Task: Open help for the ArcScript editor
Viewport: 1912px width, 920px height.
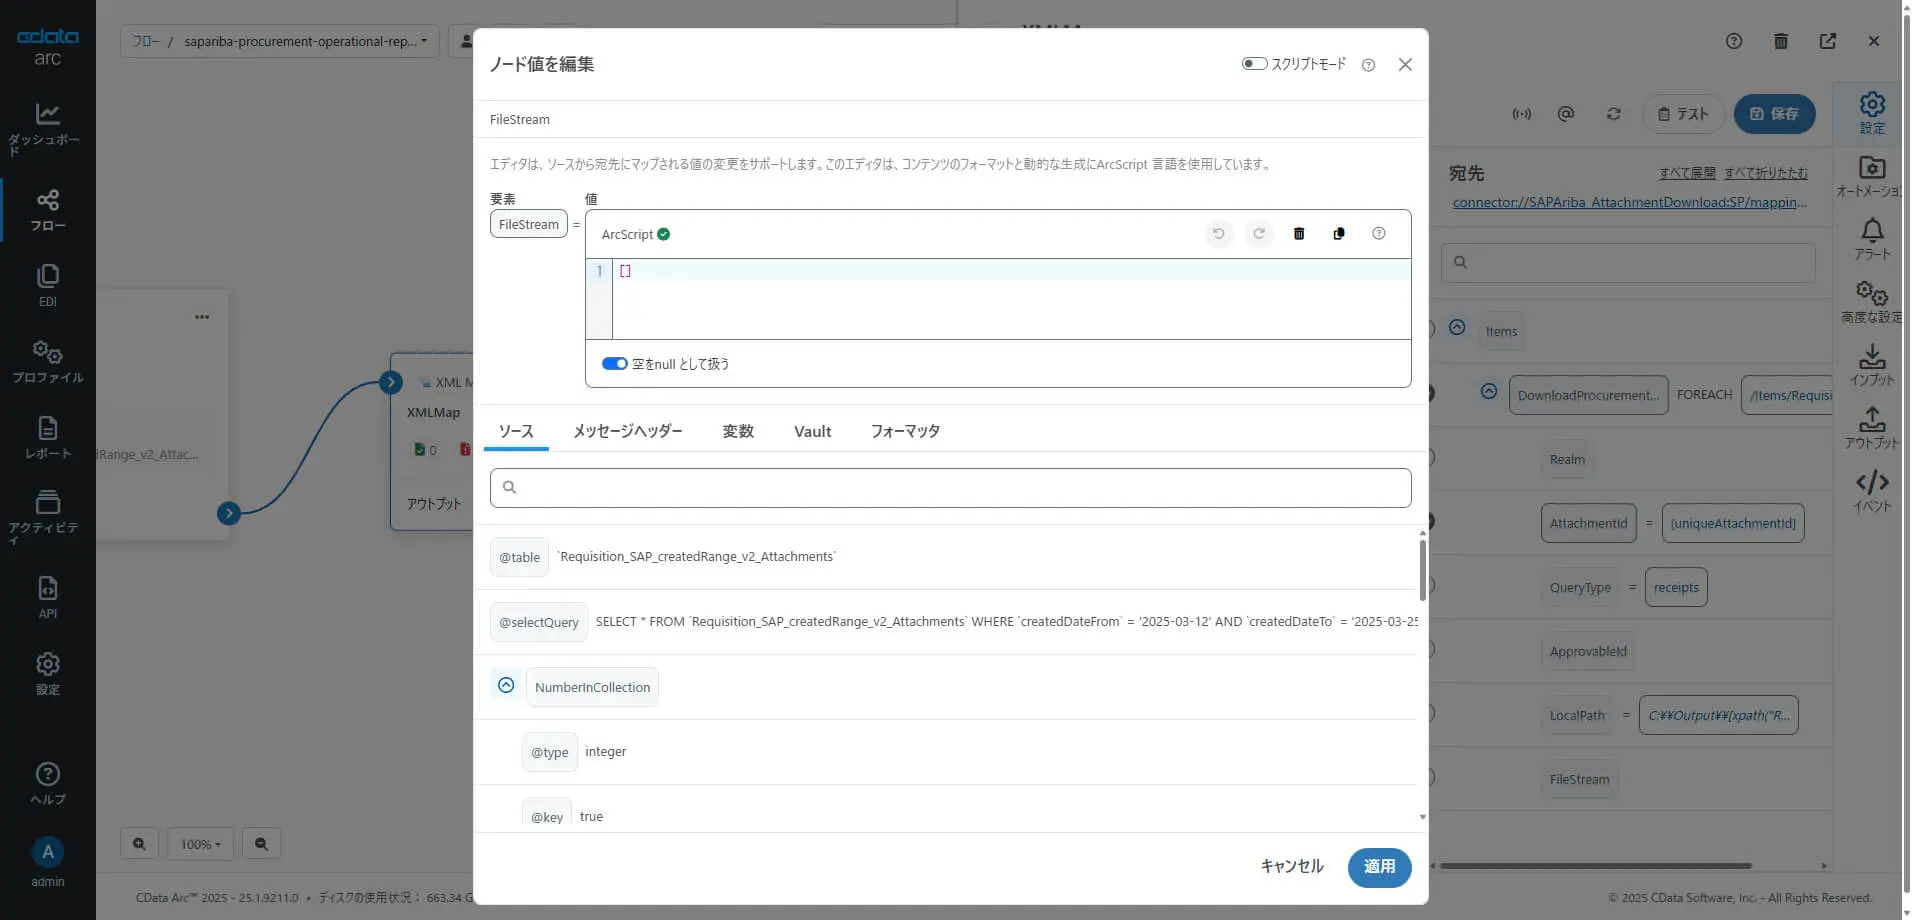Action: 1379,234
